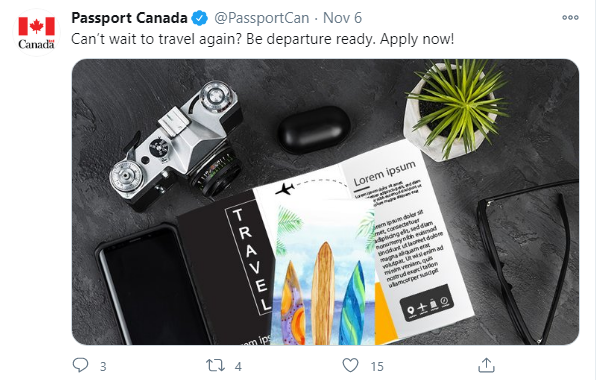Retweet this Passport Canada tweet
Viewport: 596px width, 380px height.
[x=215, y=366]
